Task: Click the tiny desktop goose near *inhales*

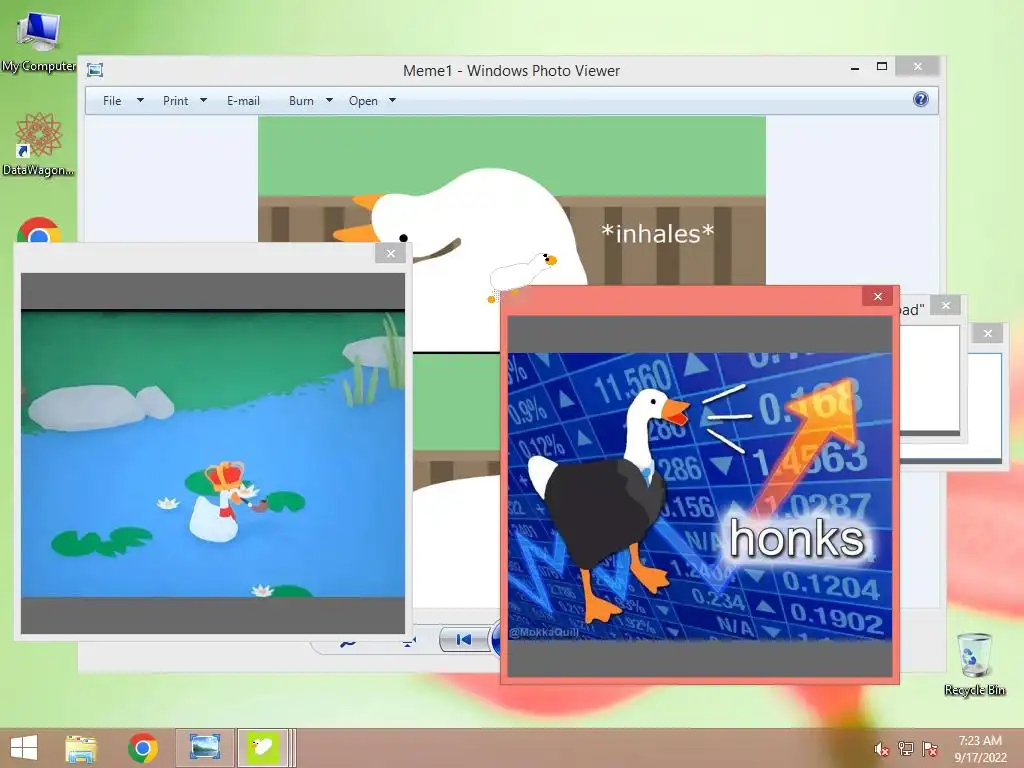Action: point(522,276)
